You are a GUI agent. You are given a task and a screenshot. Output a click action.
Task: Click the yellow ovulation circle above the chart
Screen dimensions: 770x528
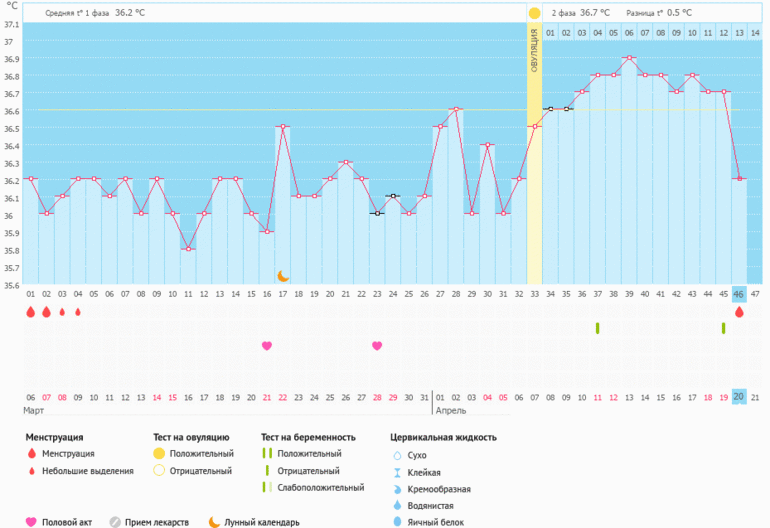coord(534,13)
